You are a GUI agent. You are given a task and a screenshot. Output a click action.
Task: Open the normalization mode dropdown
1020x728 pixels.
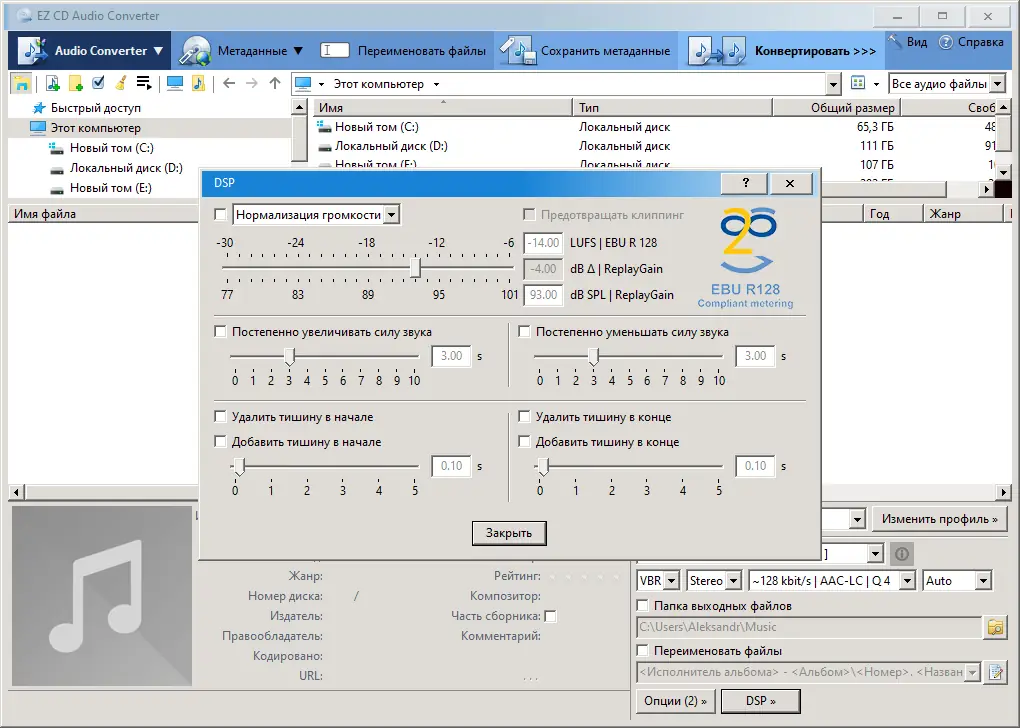(392, 214)
